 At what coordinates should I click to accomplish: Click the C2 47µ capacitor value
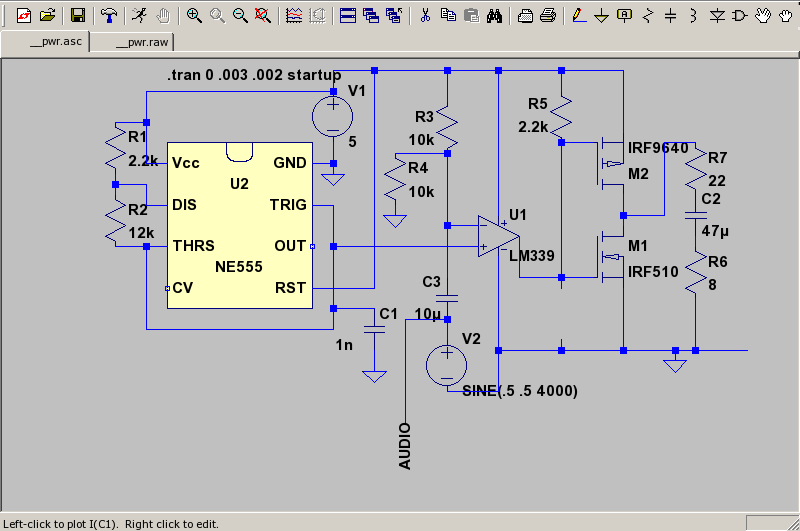[x=715, y=231]
